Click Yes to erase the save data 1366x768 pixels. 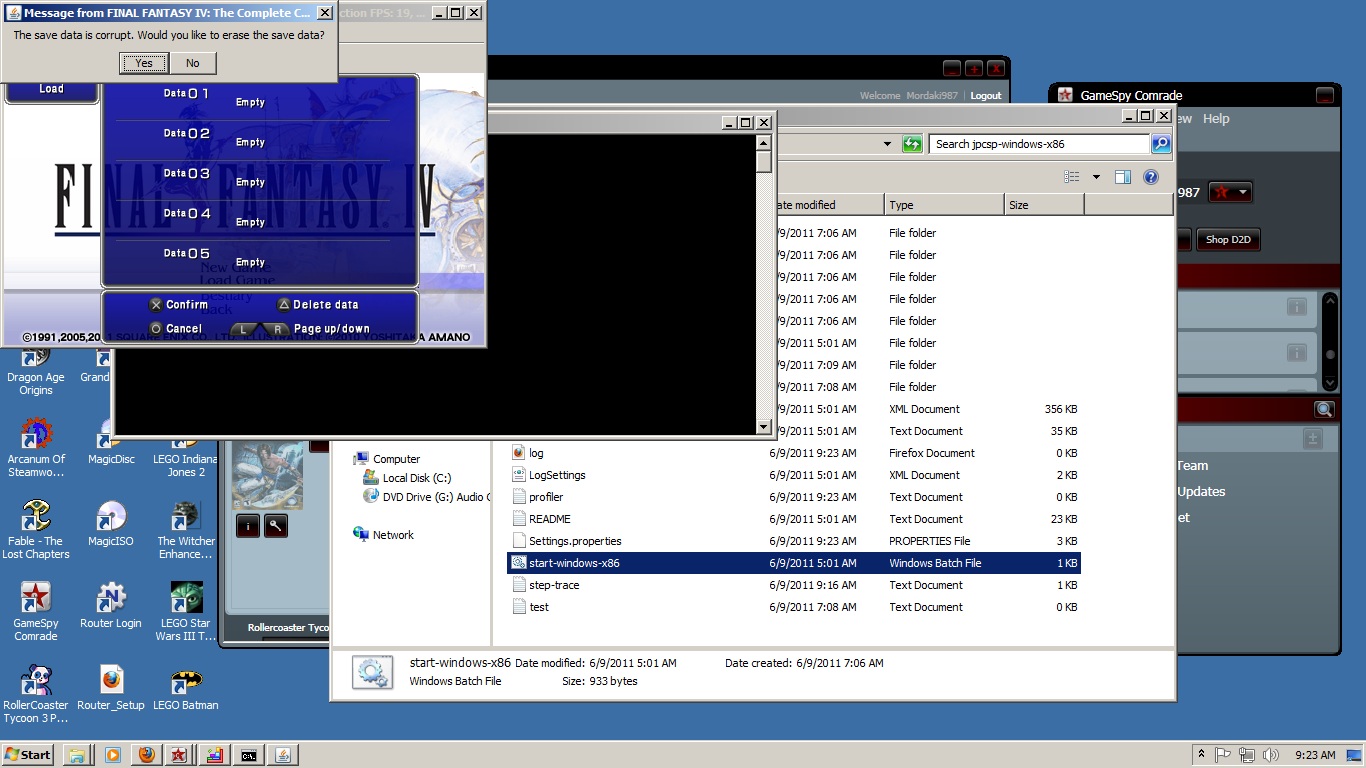click(144, 63)
